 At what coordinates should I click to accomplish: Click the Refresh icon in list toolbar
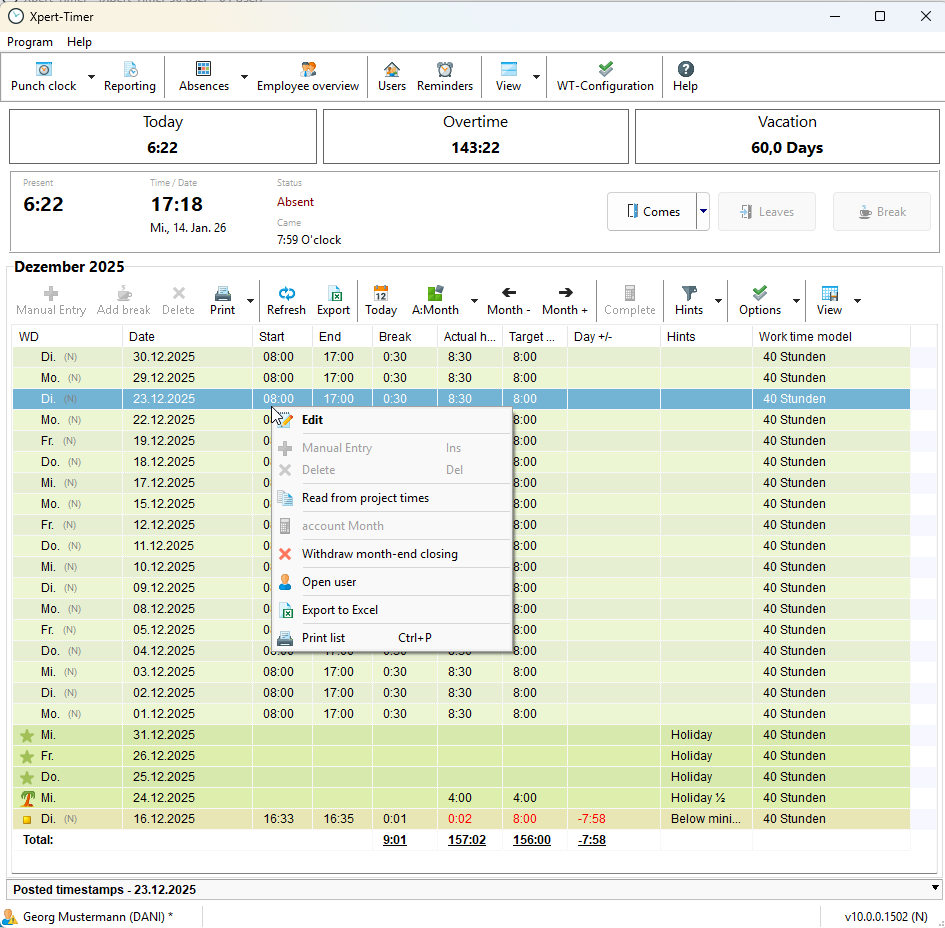pyautogui.click(x=286, y=300)
